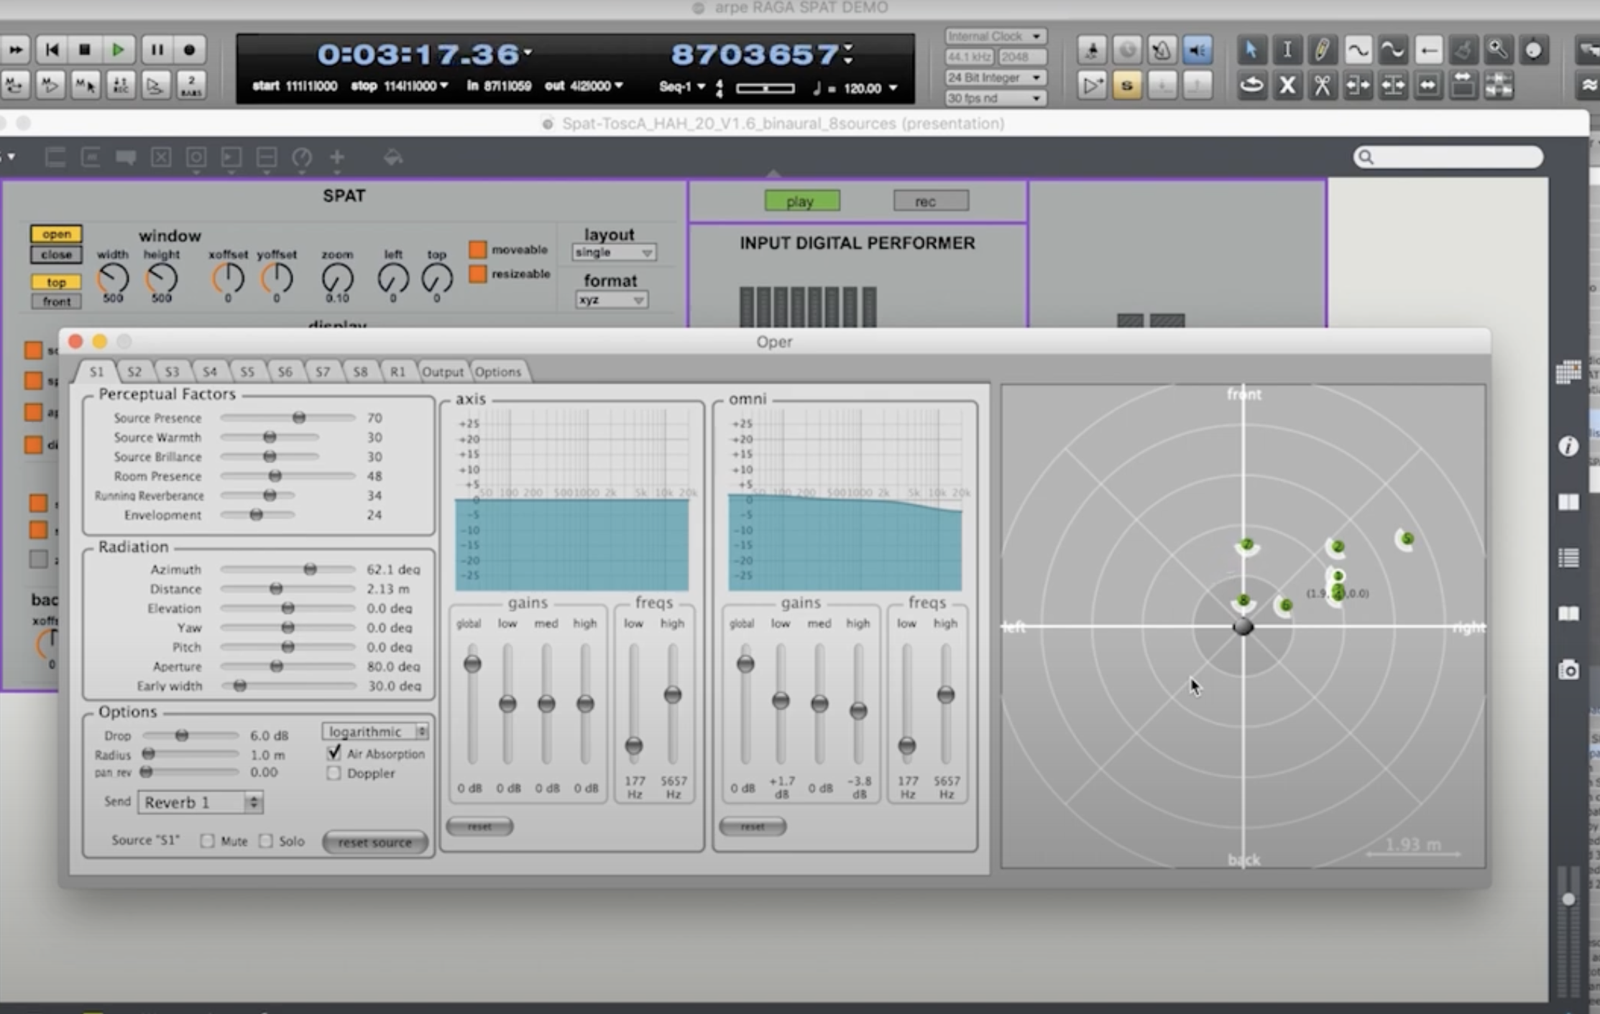Screen dimensions: 1600x1014
Task: Click the Max inspector info icon
Action: click(1568, 446)
